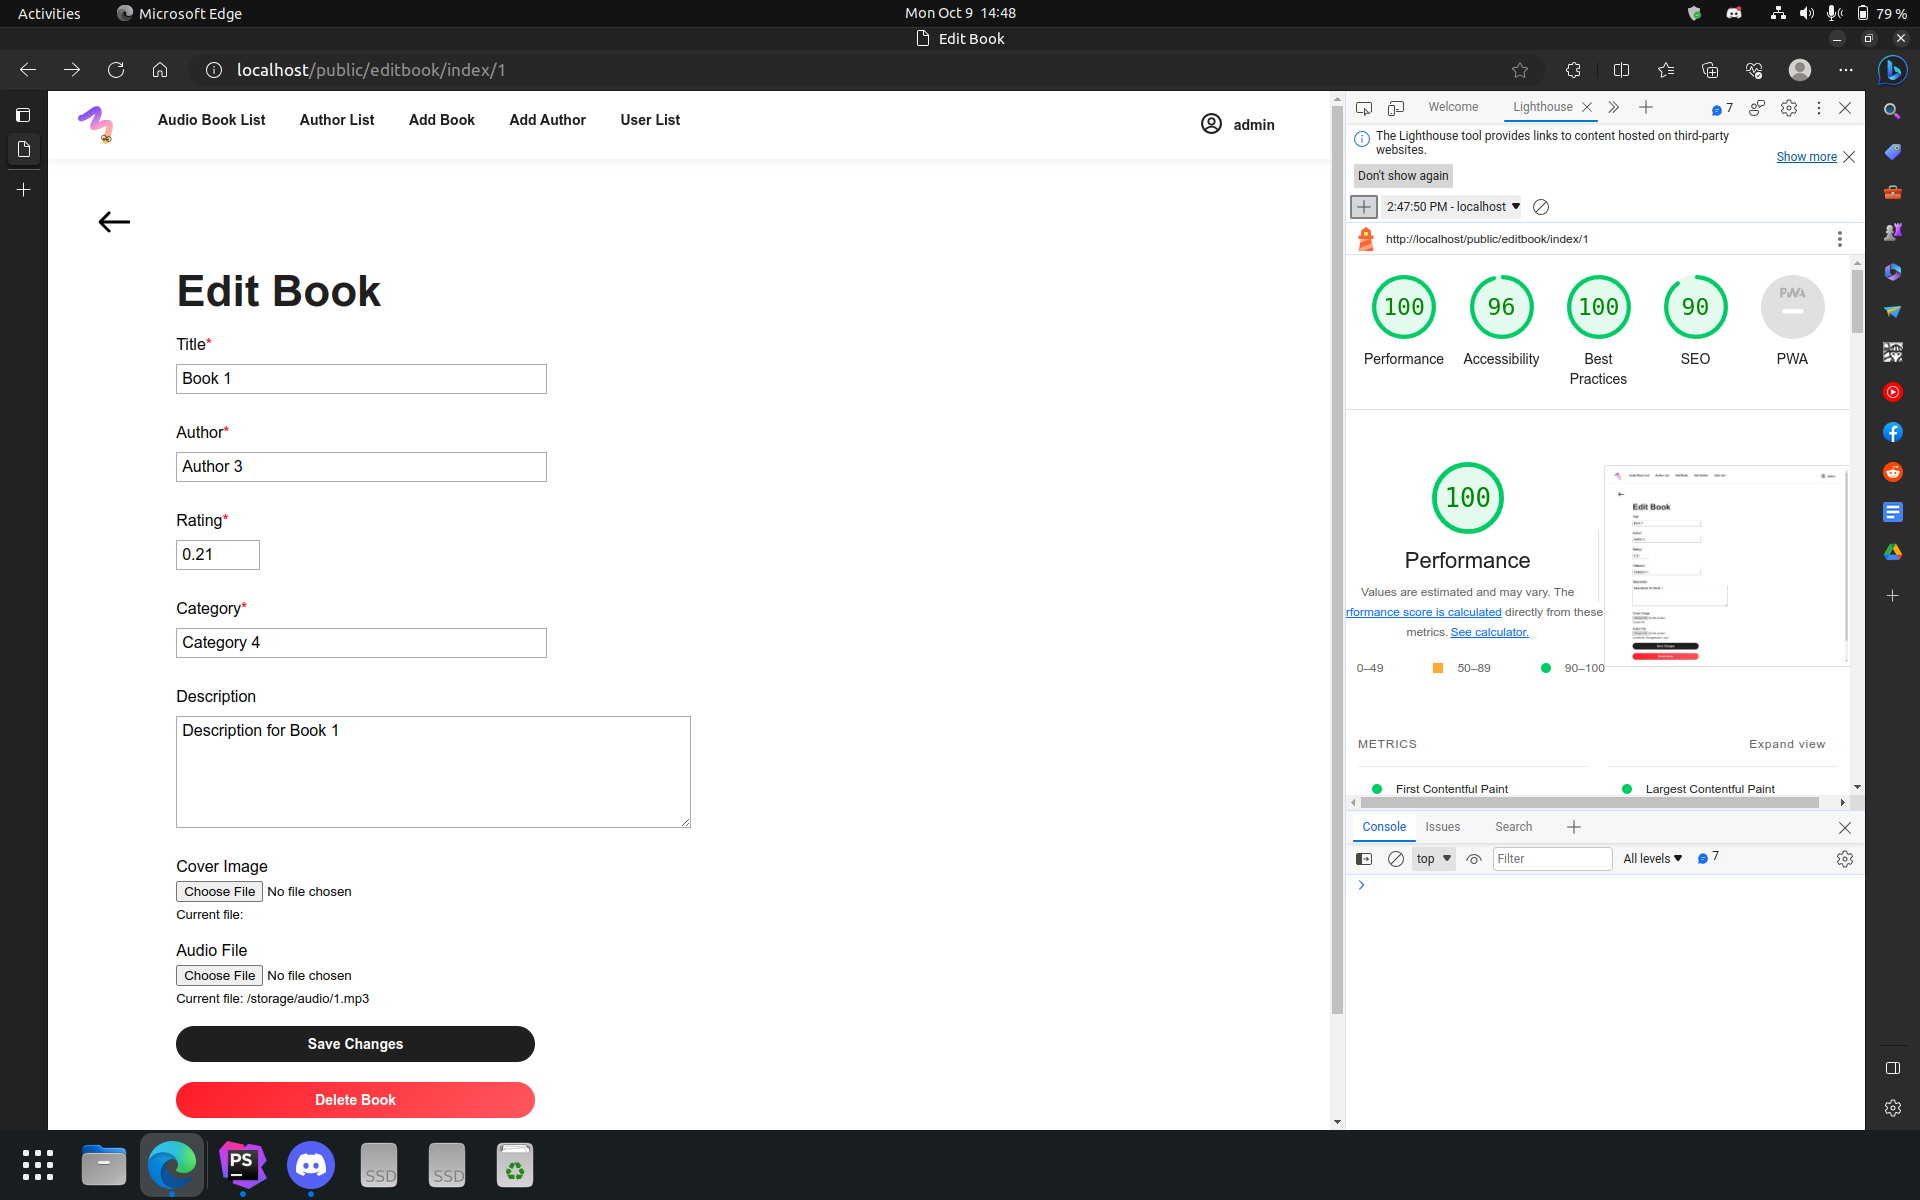Open Discord from the dock

[x=311, y=1165]
